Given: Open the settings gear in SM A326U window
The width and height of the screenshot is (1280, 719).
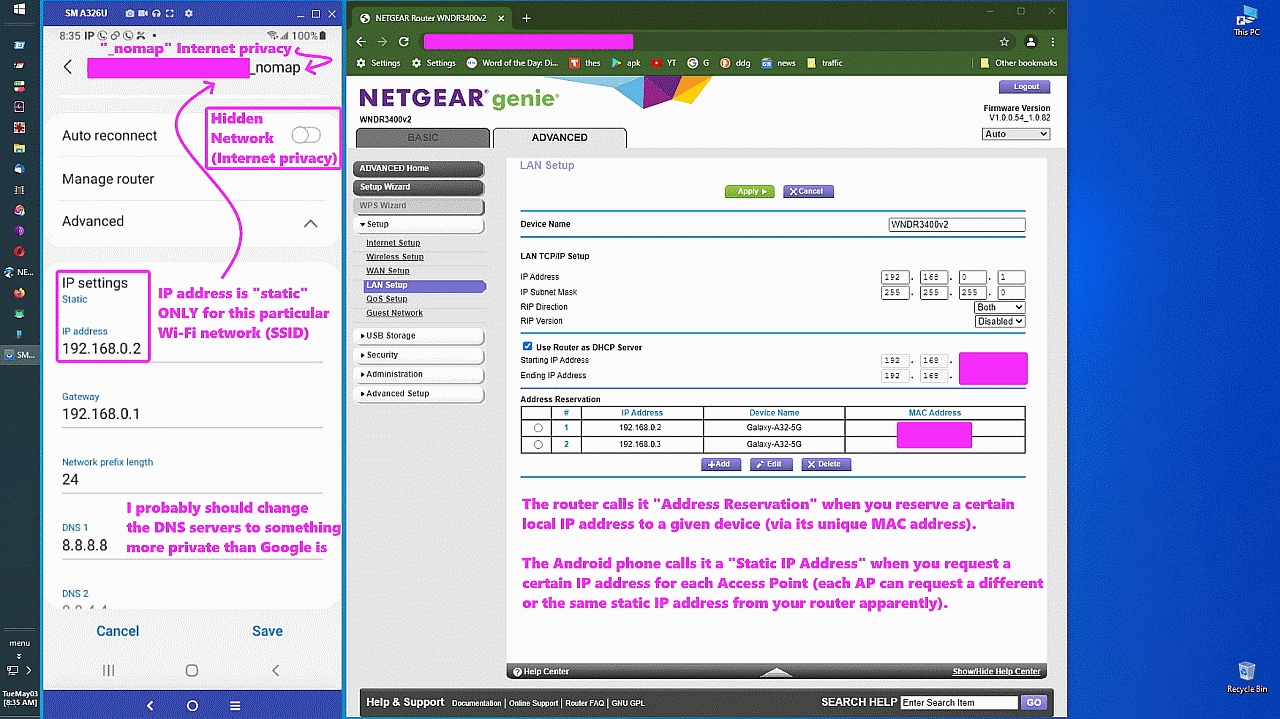Looking at the screenshot, I should [x=189, y=13].
